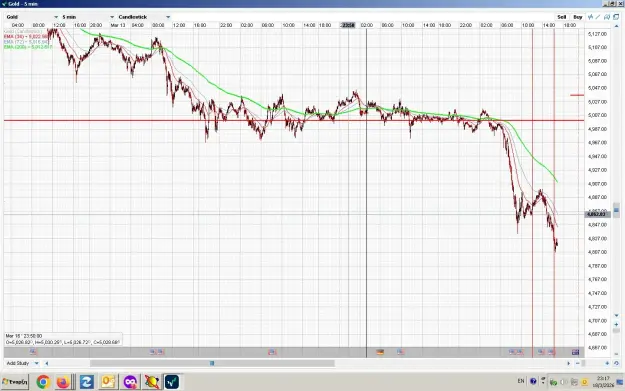Click the horizontal scrollbar thumb handle

click(x=212, y=363)
